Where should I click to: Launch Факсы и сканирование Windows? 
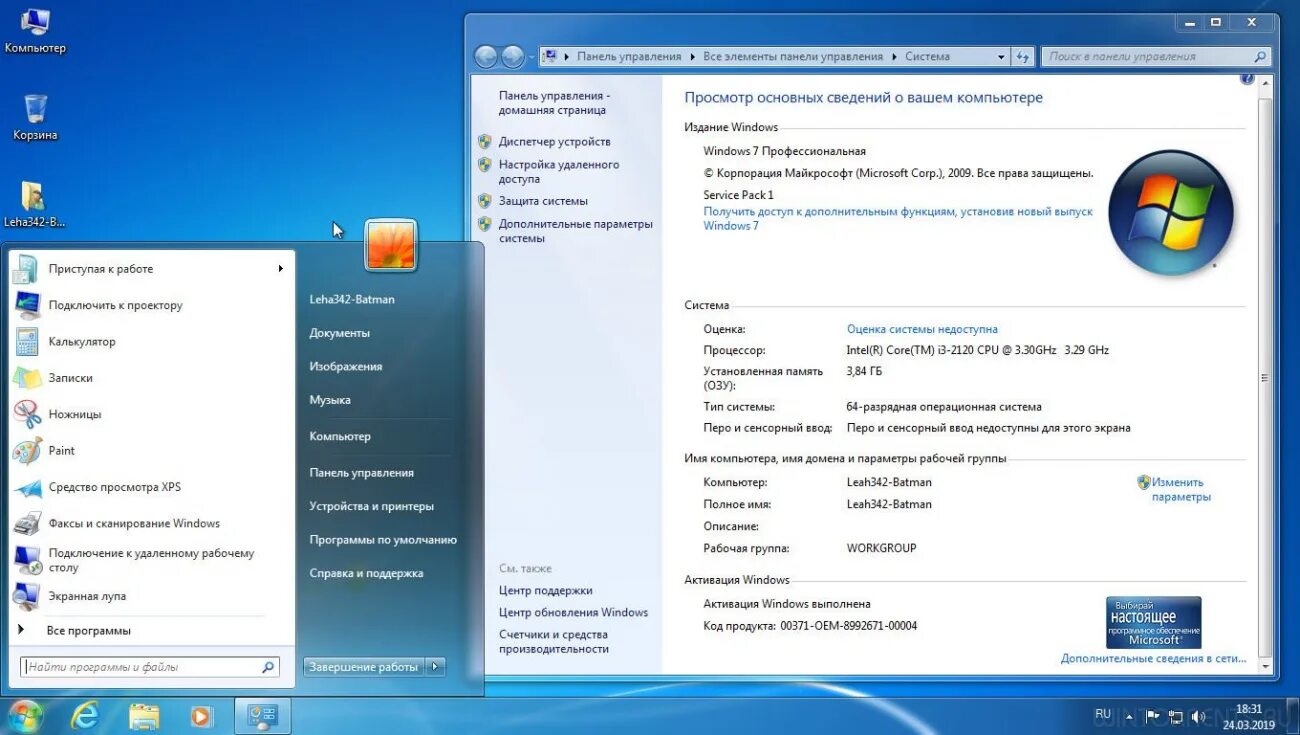click(x=152, y=523)
